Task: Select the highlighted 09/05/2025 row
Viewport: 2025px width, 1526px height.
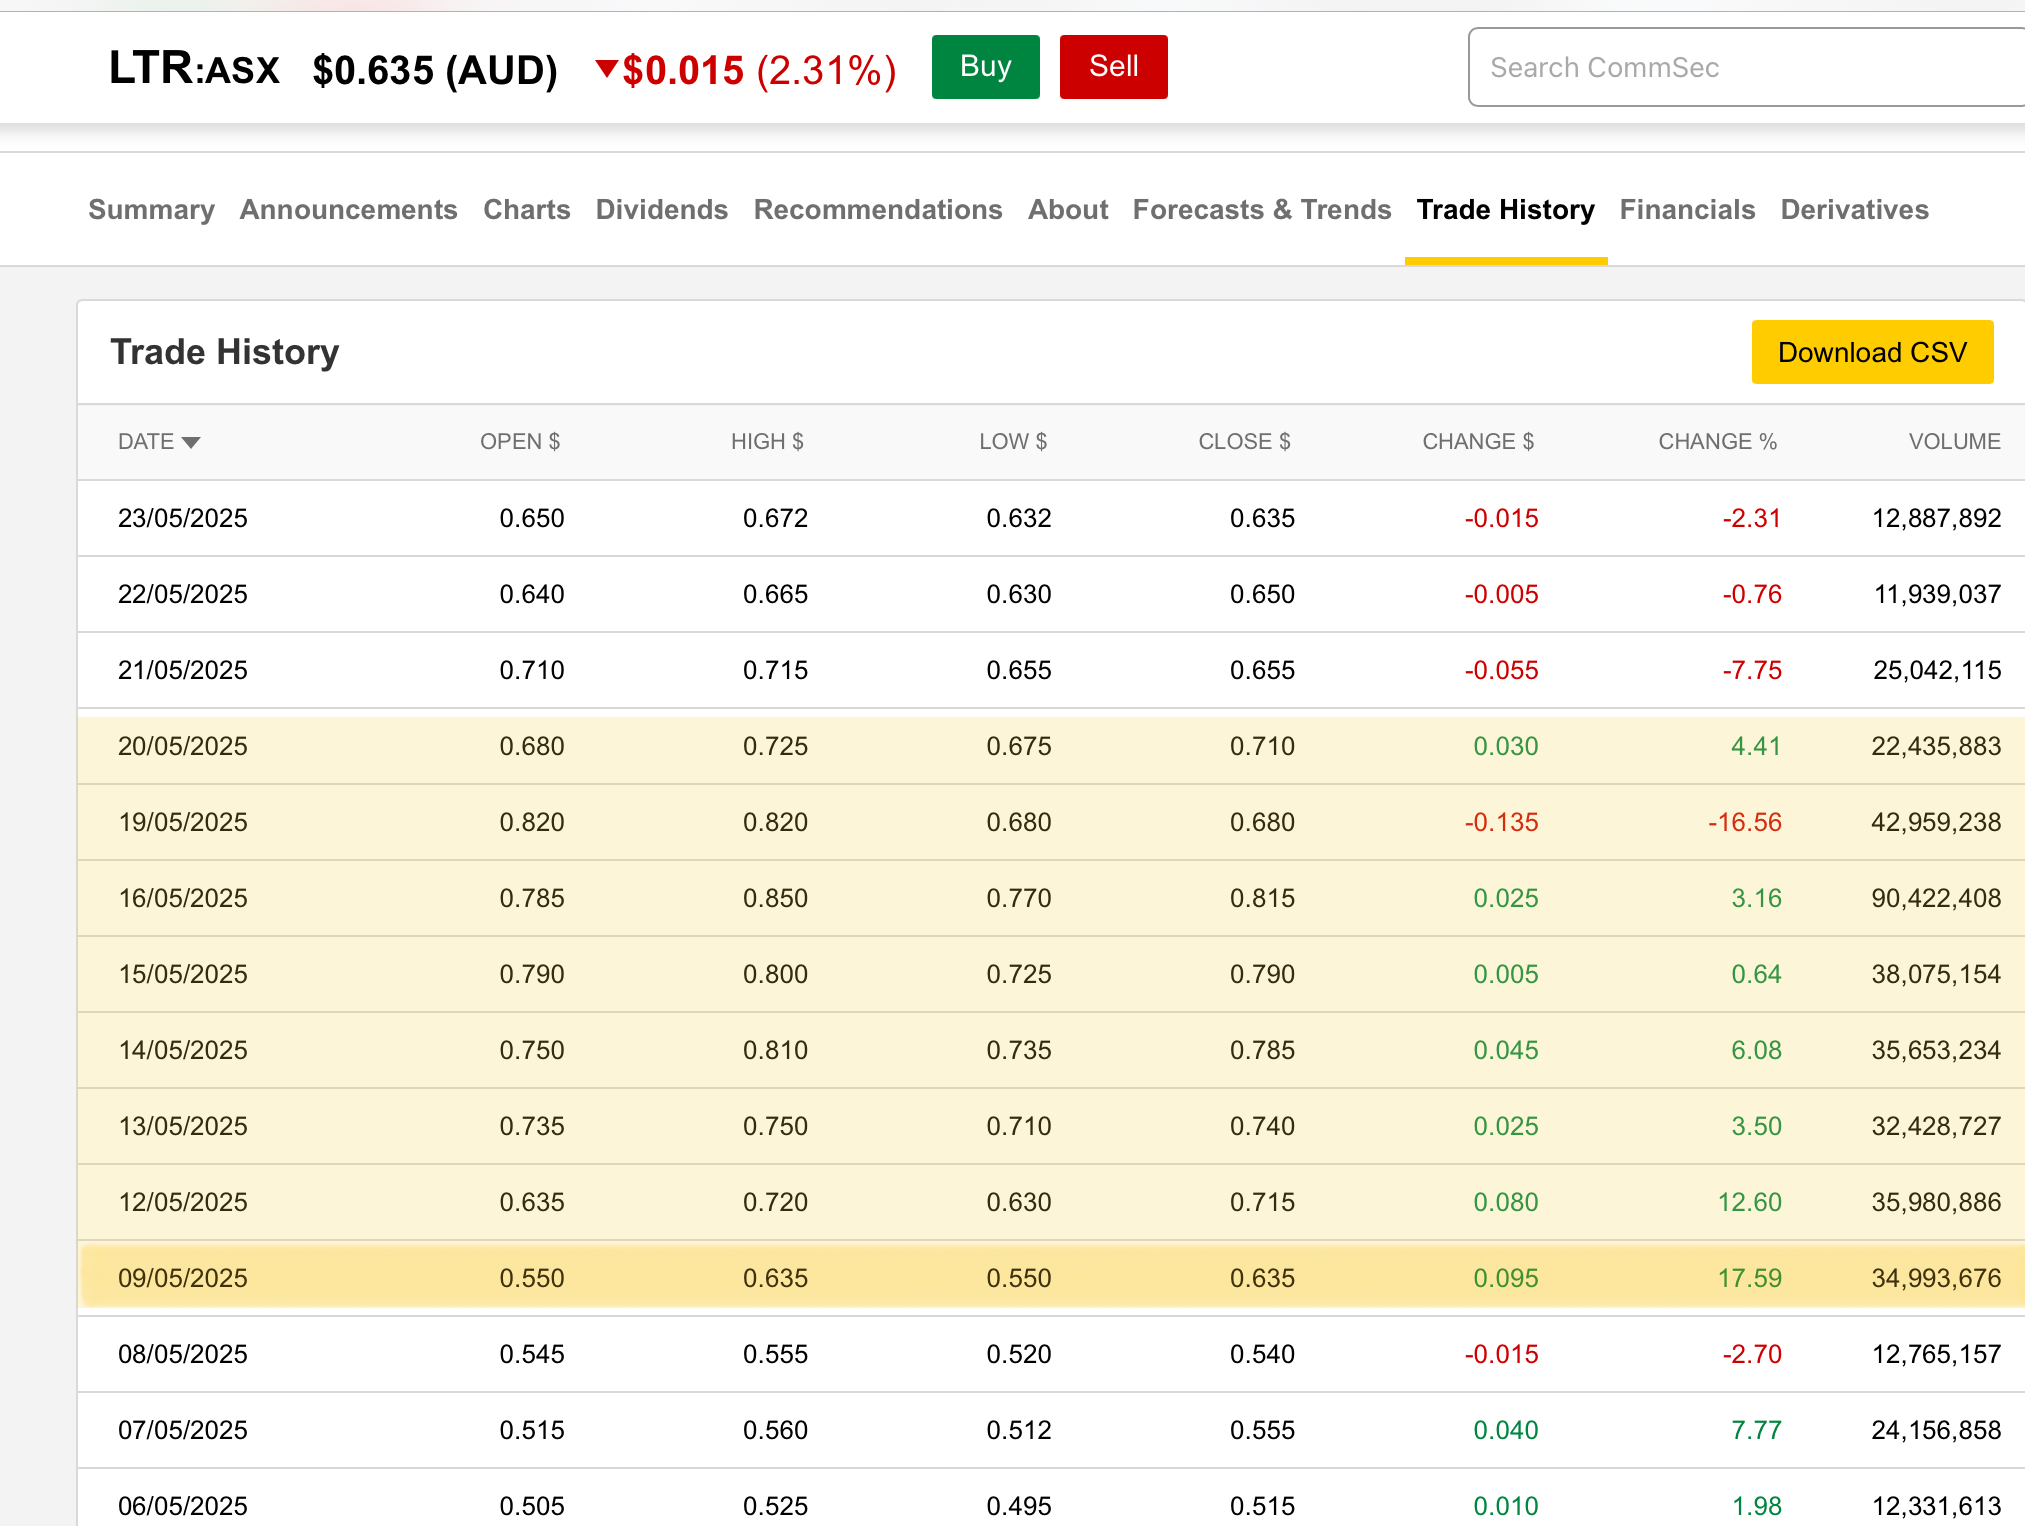Action: pos(1052,1278)
